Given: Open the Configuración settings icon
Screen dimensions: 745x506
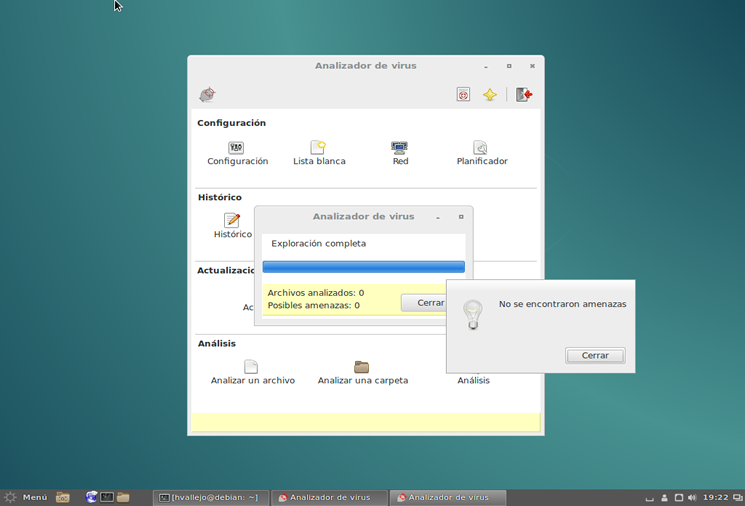Looking at the screenshot, I should coord(237,148).
